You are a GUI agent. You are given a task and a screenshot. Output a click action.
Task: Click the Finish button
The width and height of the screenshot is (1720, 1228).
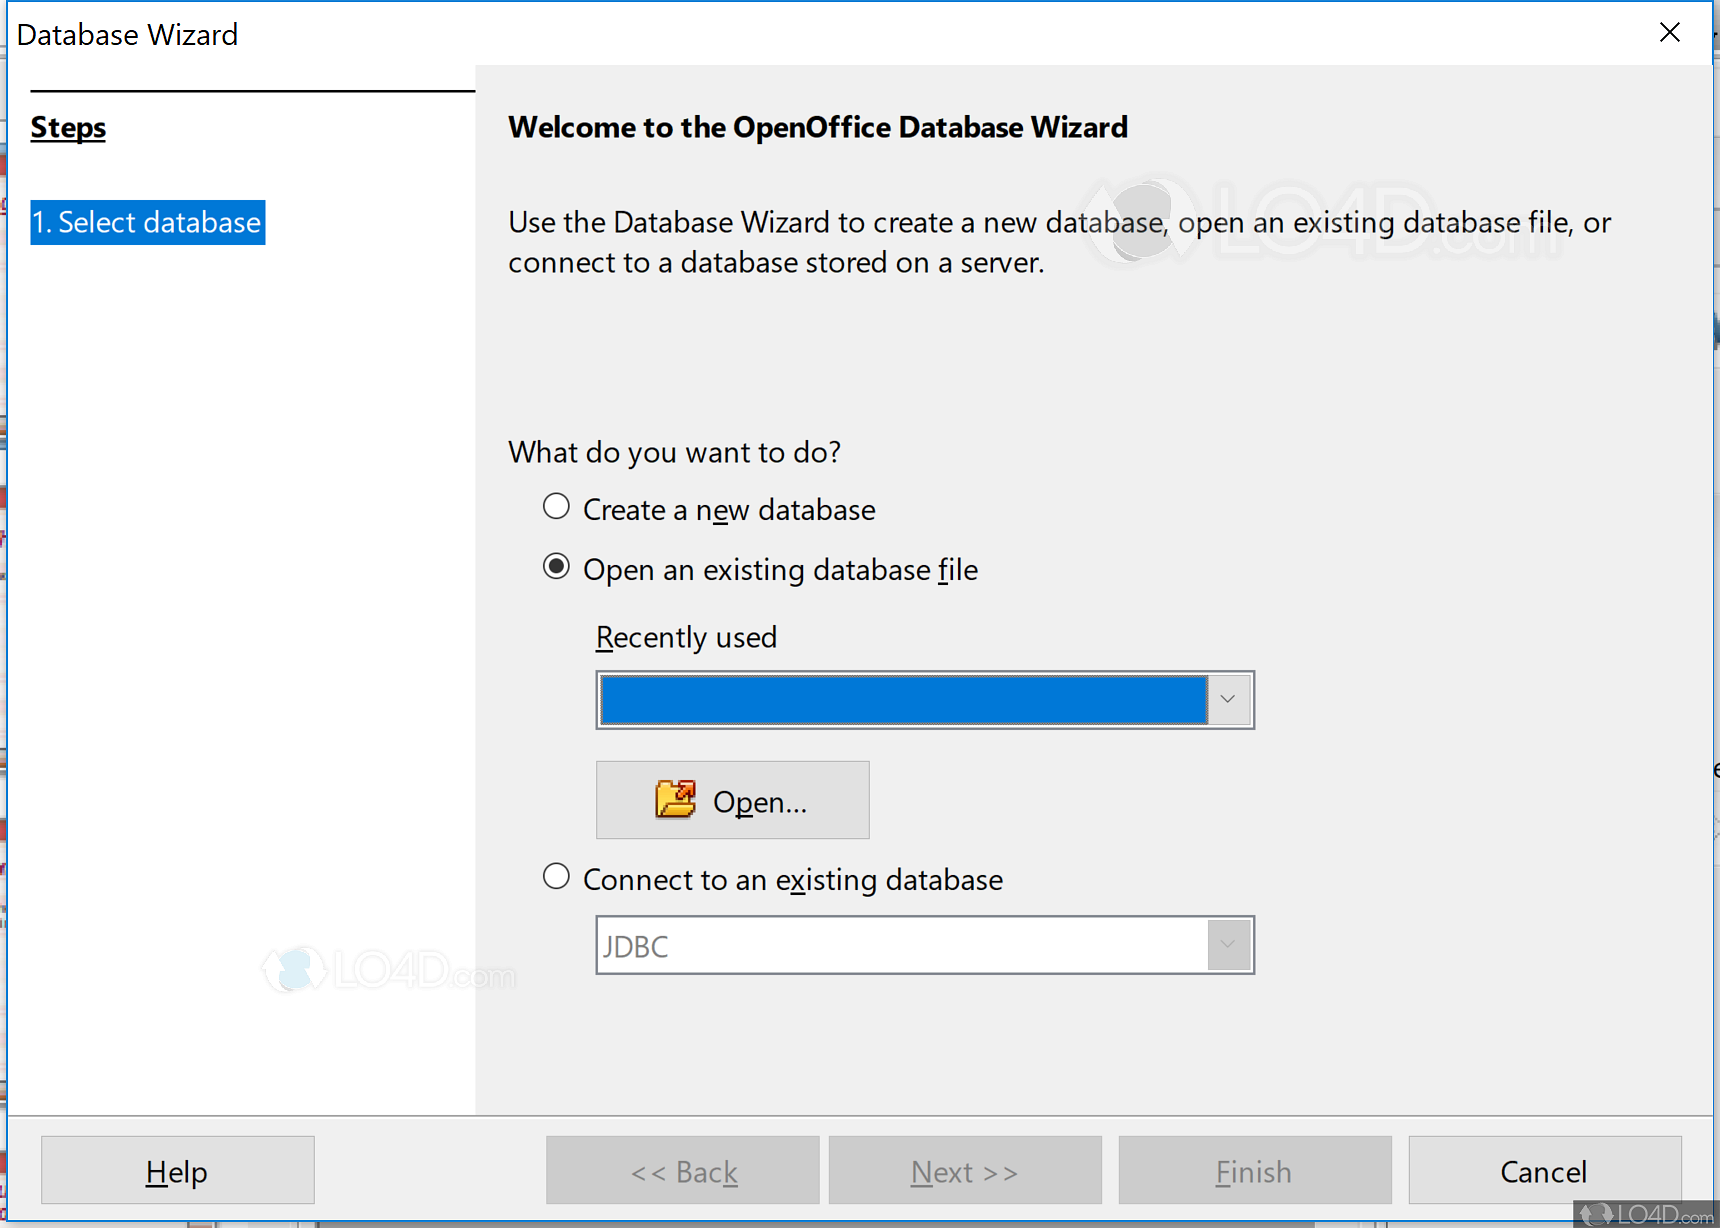tap(1253, 1170)
